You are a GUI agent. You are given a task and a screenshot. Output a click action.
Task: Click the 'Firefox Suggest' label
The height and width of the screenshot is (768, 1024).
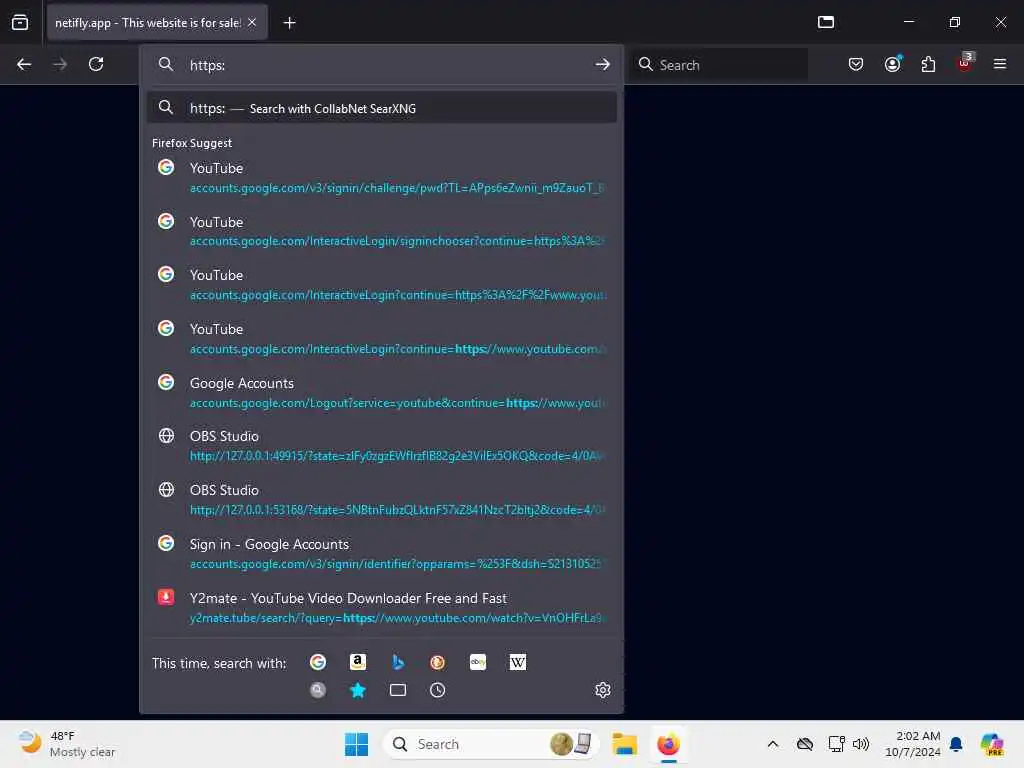[192, 143]
